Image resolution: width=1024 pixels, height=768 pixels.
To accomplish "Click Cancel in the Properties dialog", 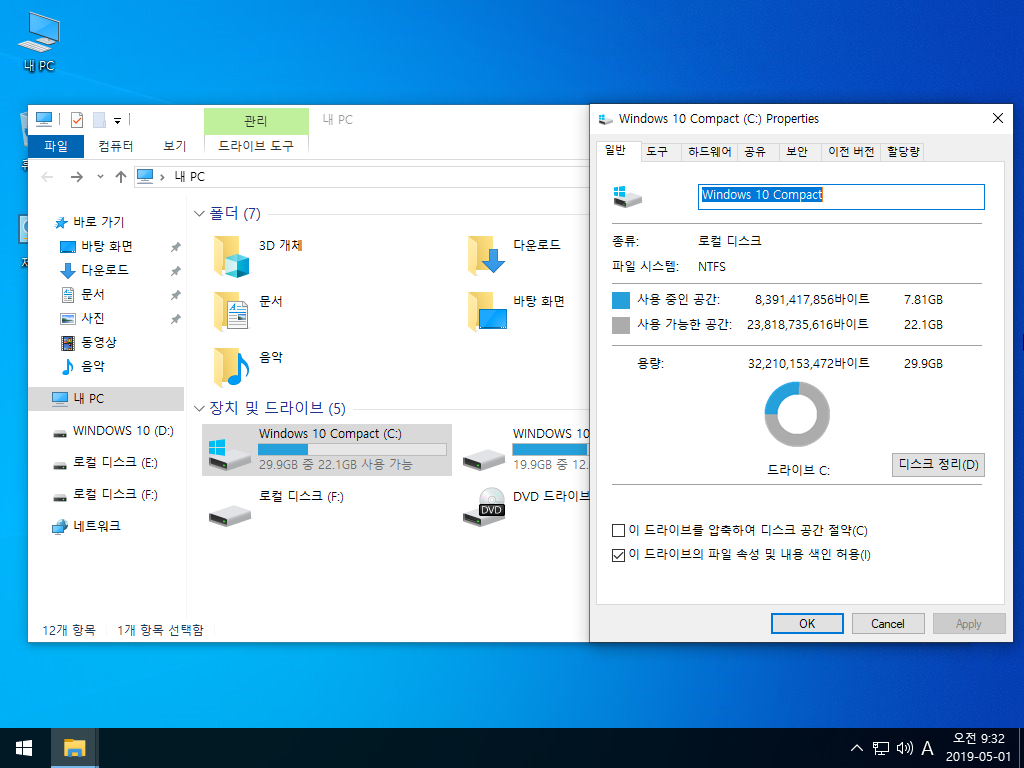I will (888, 624).
